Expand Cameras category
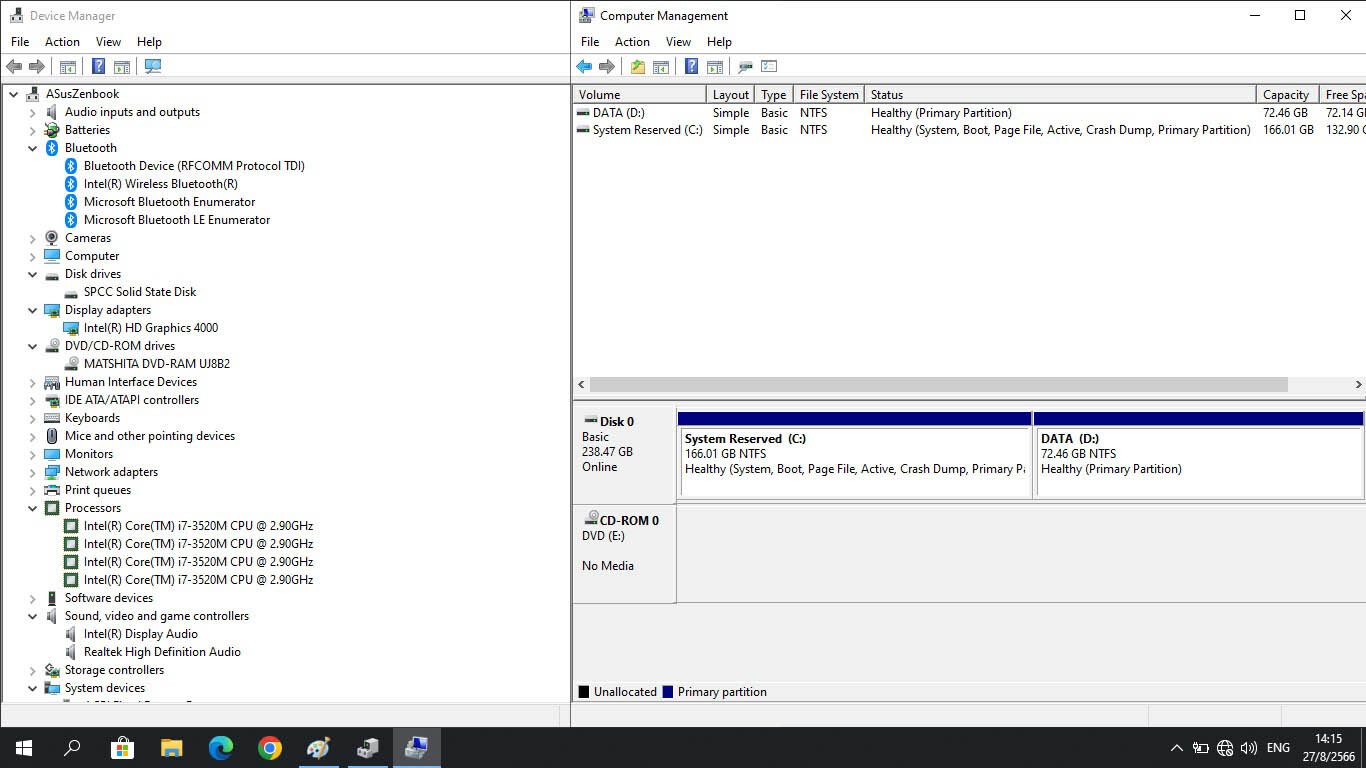The width and height of the screenshot is (1366, 768). pyautogui.click(x=32, y=238)
